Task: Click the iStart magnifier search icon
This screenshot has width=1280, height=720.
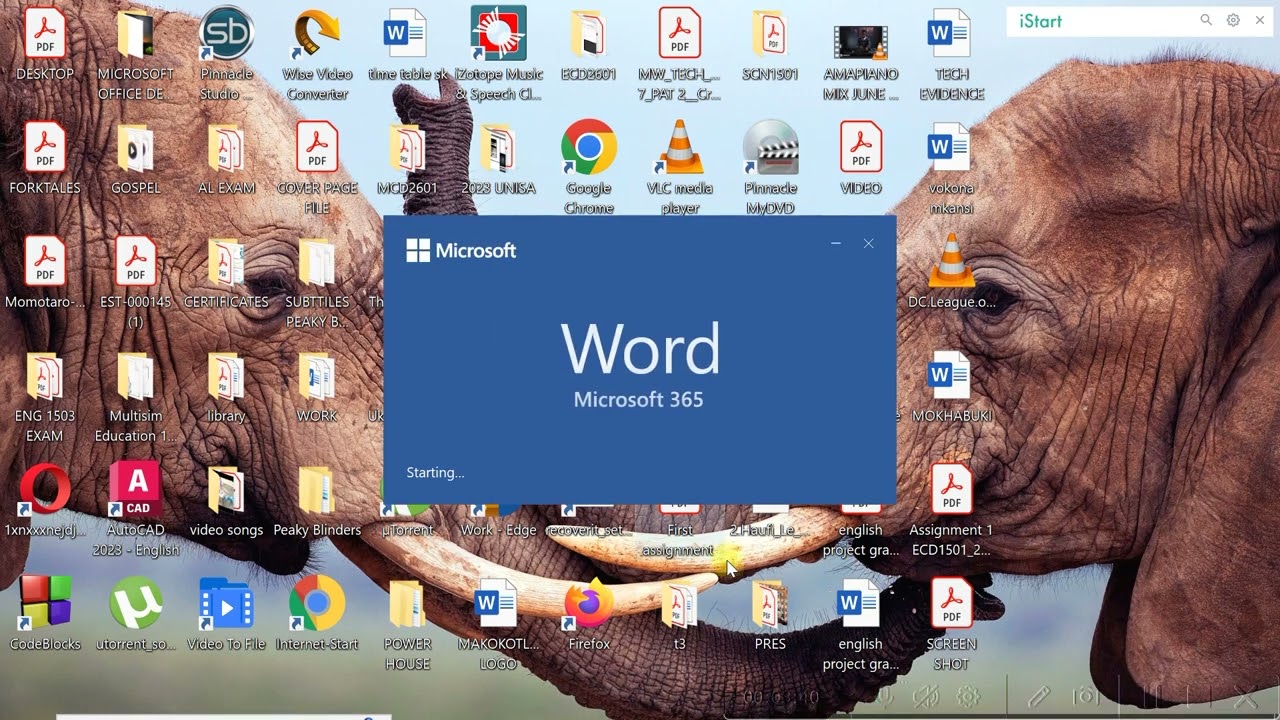Action: [1206, 20]
